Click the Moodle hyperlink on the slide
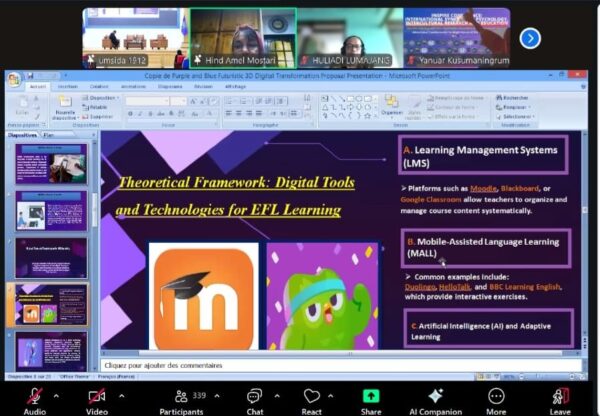Screen dimensions: 600x416 [x=484, y=189]
